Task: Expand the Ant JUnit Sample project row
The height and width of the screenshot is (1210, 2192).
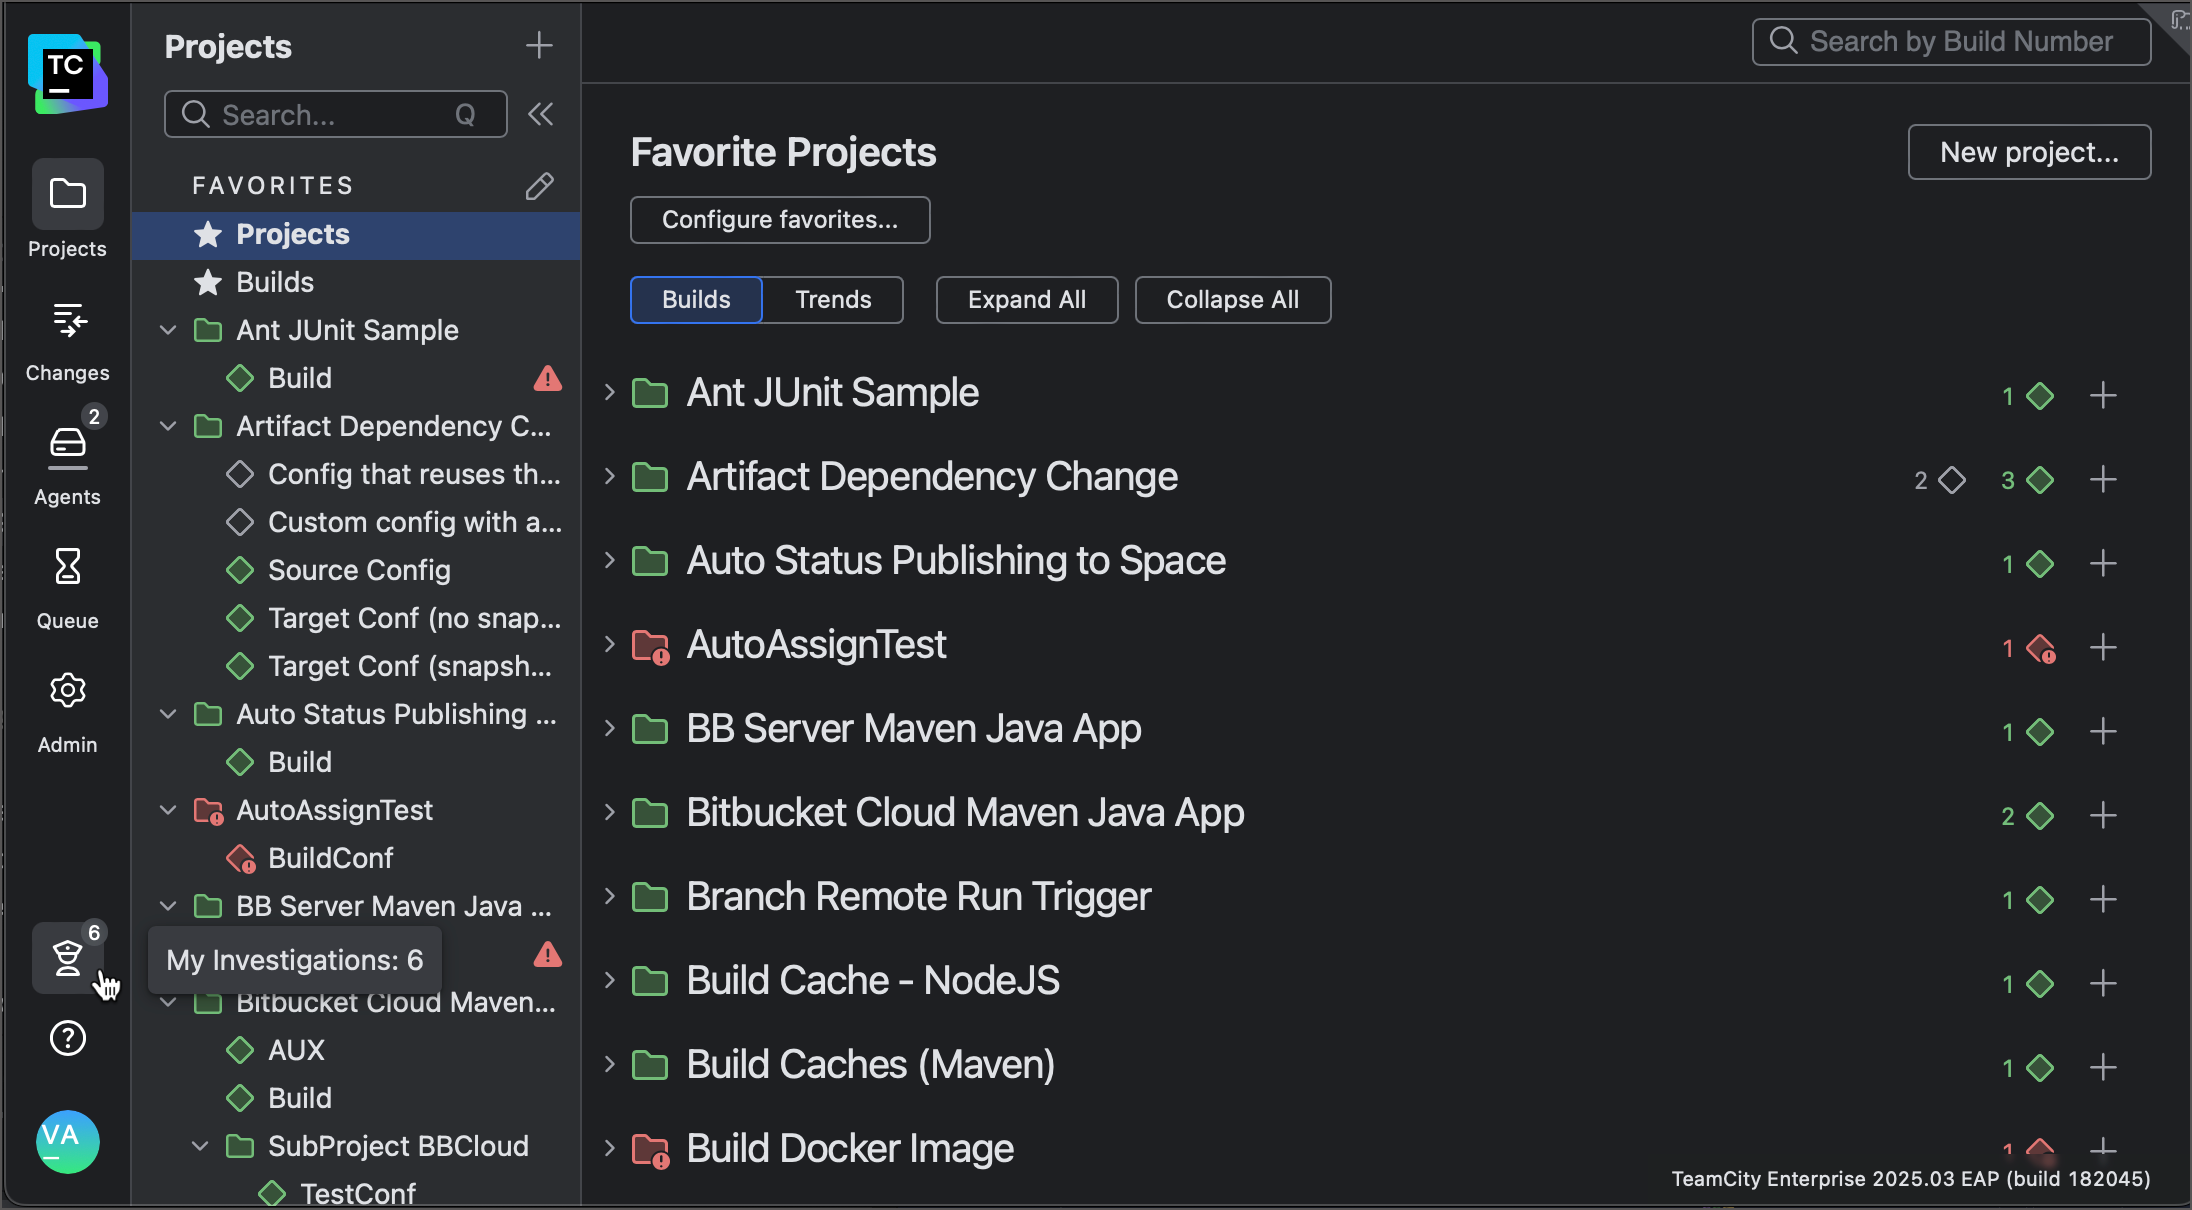Action: pyautogui.click(x=612, y=392)
